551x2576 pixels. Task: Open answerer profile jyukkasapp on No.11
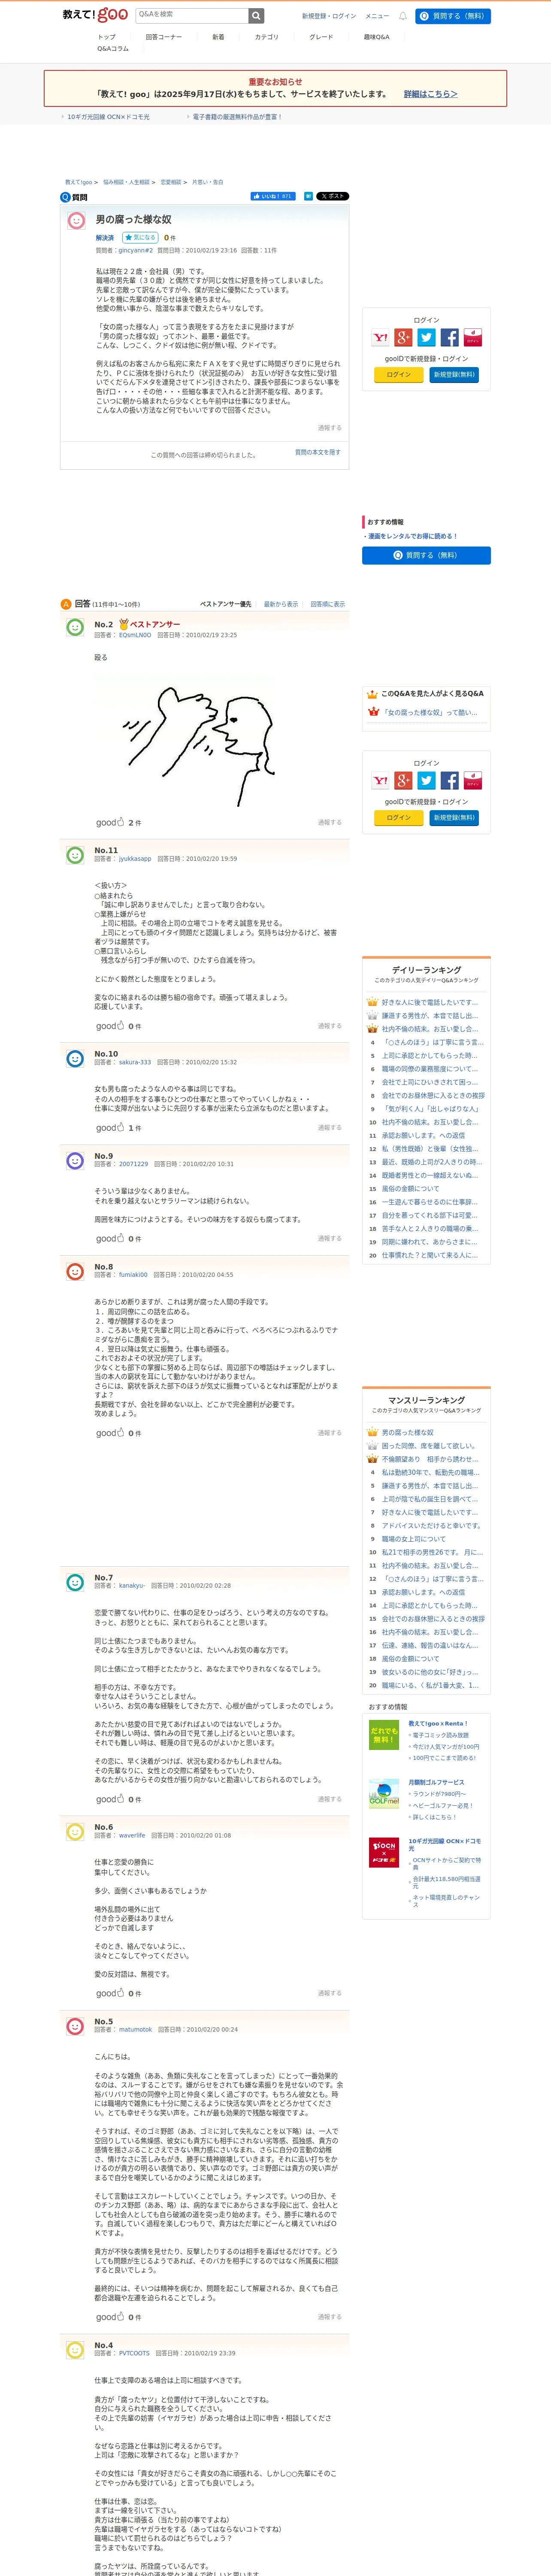(135, 859)
